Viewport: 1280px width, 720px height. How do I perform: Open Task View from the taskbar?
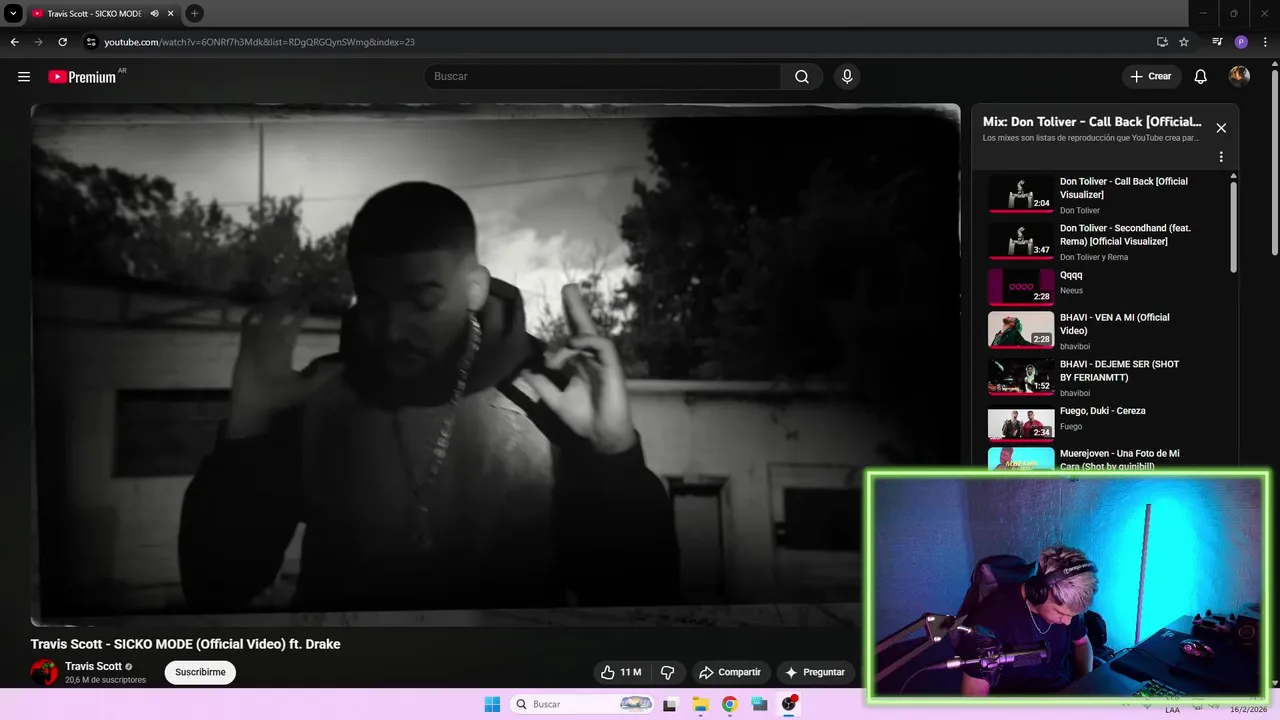[670, 704]
